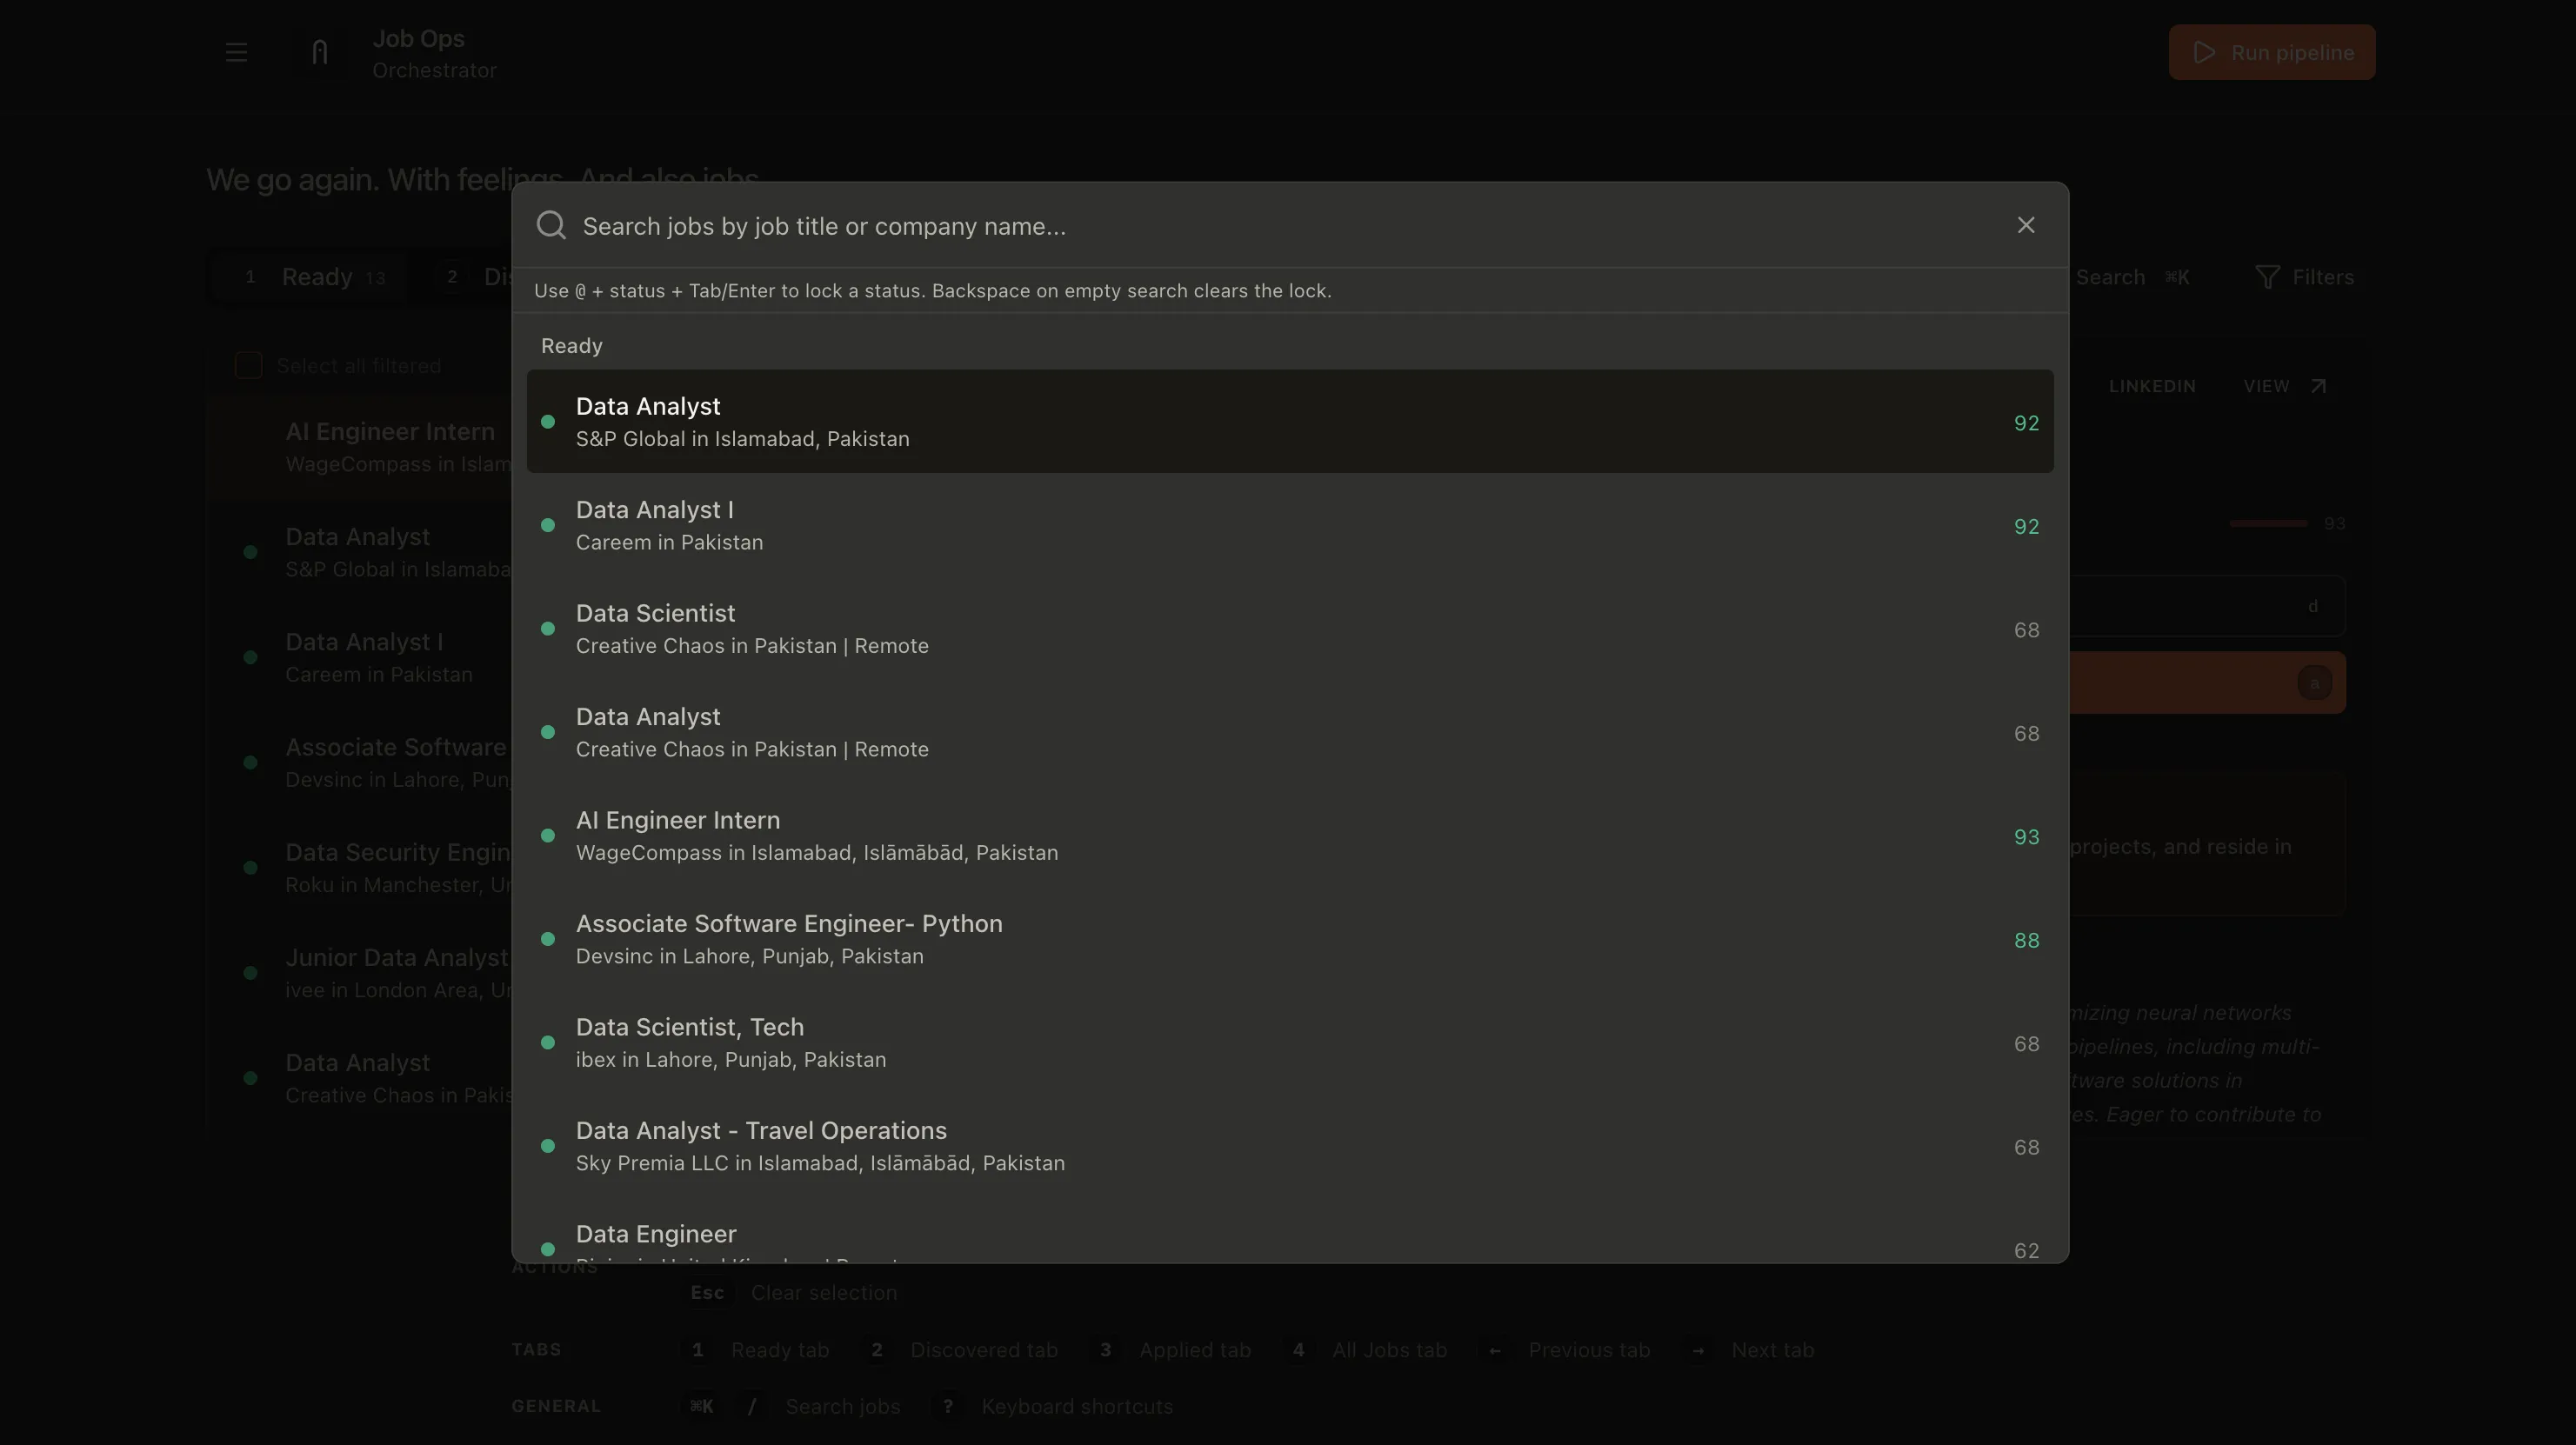Close the job search dialog
The width and height of the screenshot is (2576, 1445).
pyautogui.click(x=2026, y=224)
